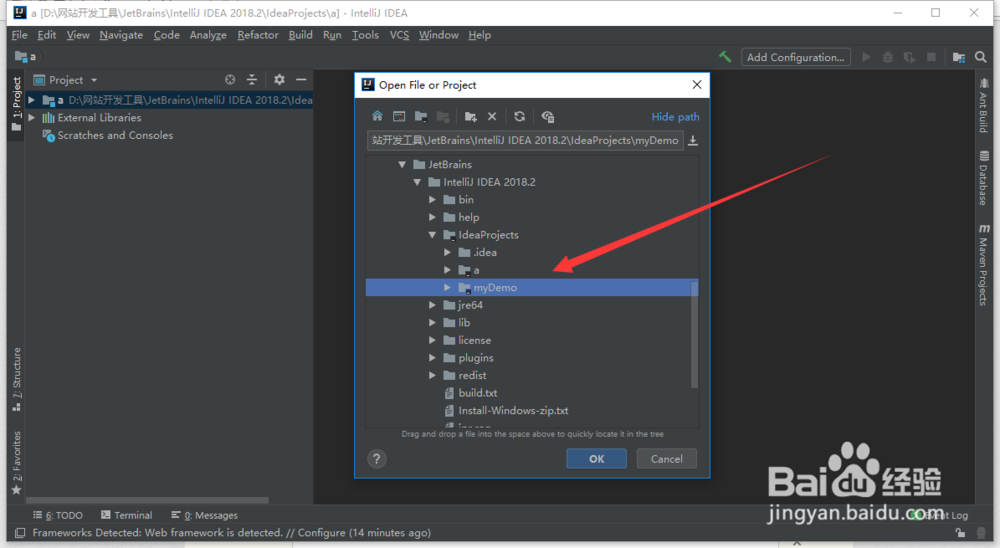The width and height of the screenshot is (1000, 548).
Task: Open the Database side tool window
Action: click(983, 178)
